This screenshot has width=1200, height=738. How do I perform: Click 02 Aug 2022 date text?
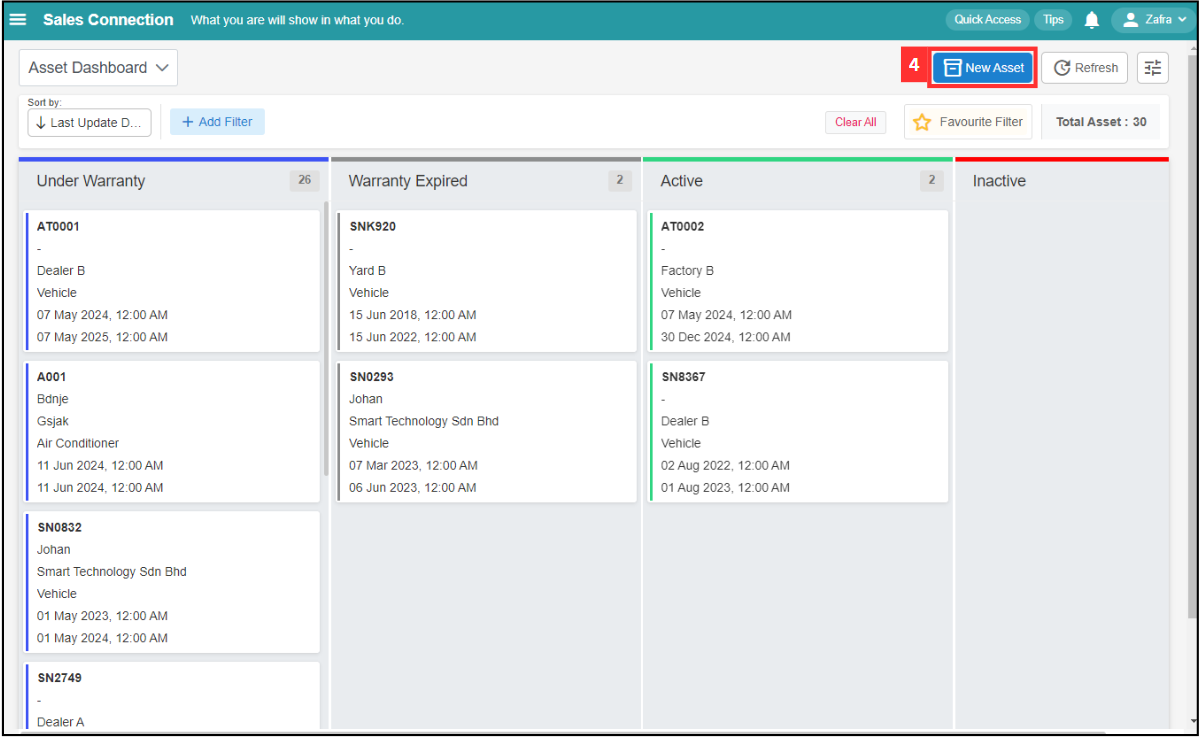coord(725,465)
